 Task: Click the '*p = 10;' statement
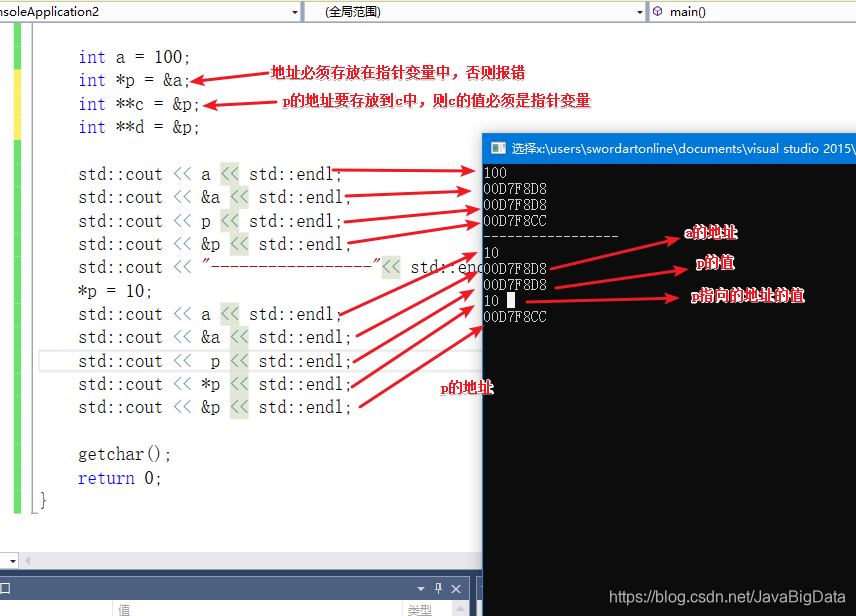115,291
